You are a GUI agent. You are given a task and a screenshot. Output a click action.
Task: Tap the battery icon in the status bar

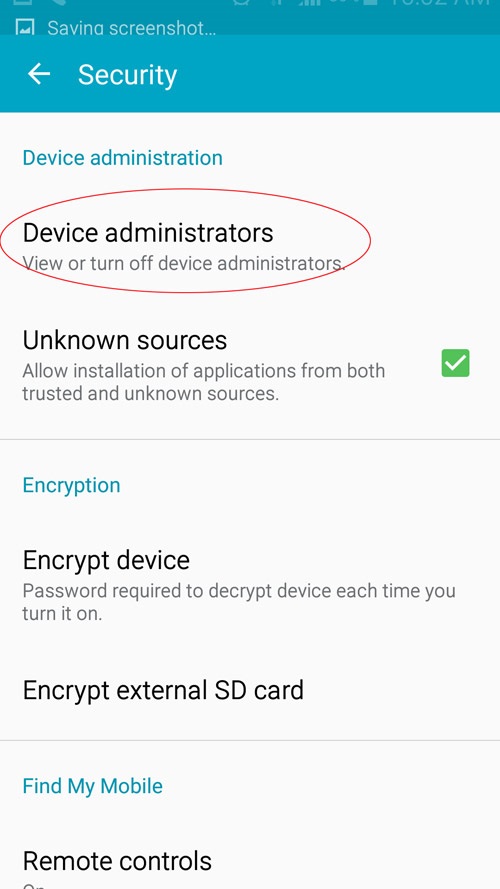(x=370, y=3)
